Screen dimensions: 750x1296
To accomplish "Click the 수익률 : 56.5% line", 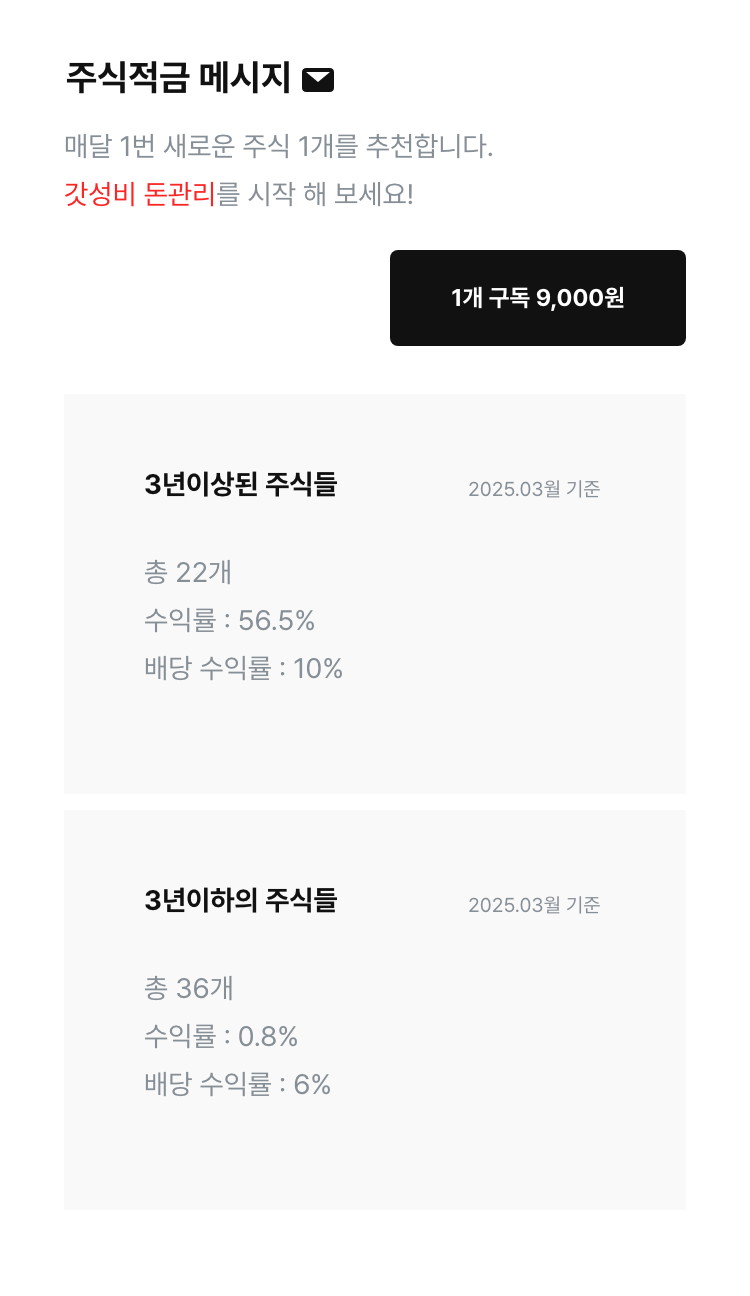I will pos(230,621).
